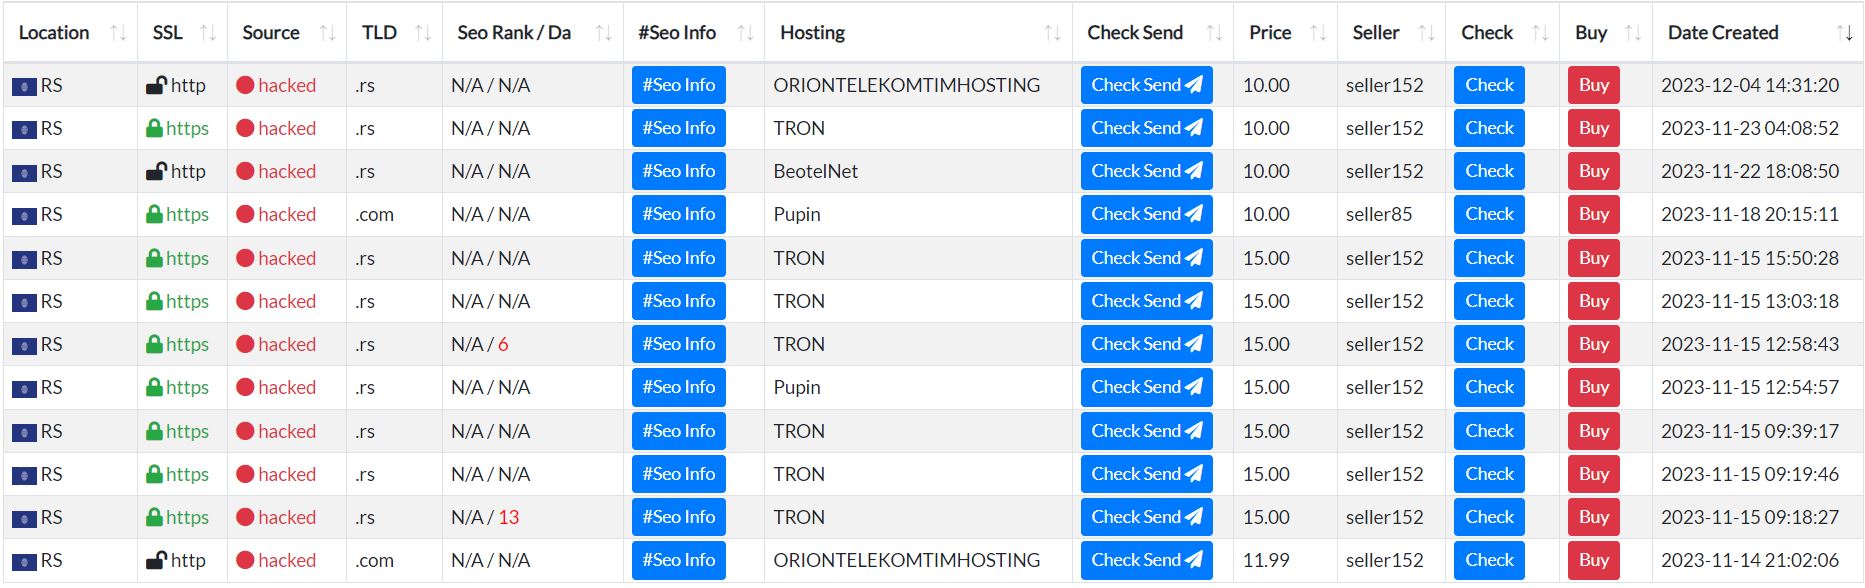Click the red hacked dot in the 11.99 row
The height and width of the screenshot is (588, 1865).
[245, 560]
